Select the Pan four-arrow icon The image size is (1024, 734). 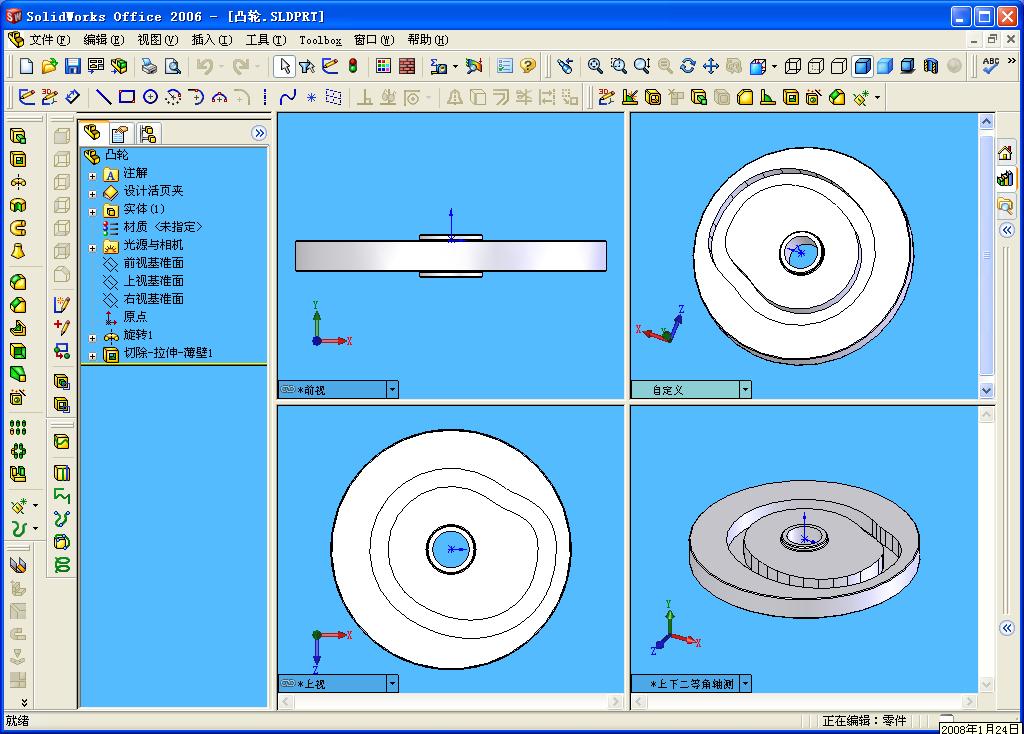[711, 66]
